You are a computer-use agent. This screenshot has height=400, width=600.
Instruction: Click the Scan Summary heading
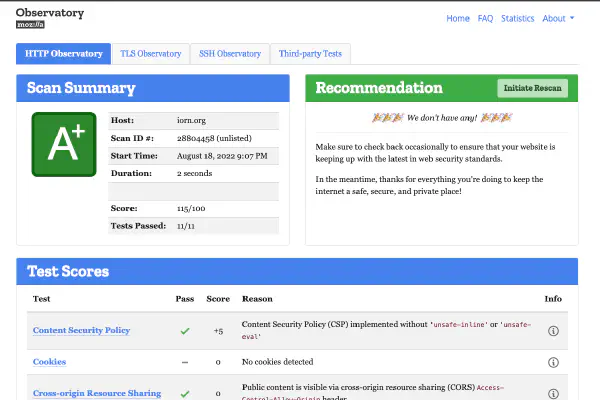(x=81, y=88)
